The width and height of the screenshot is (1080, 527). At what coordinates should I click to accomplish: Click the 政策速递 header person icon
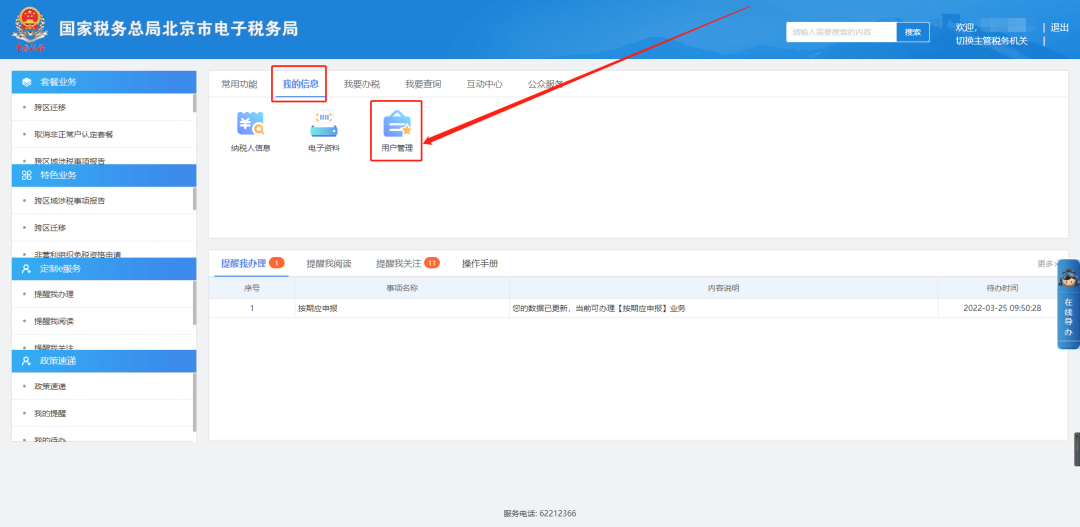(x=27, y=361)
